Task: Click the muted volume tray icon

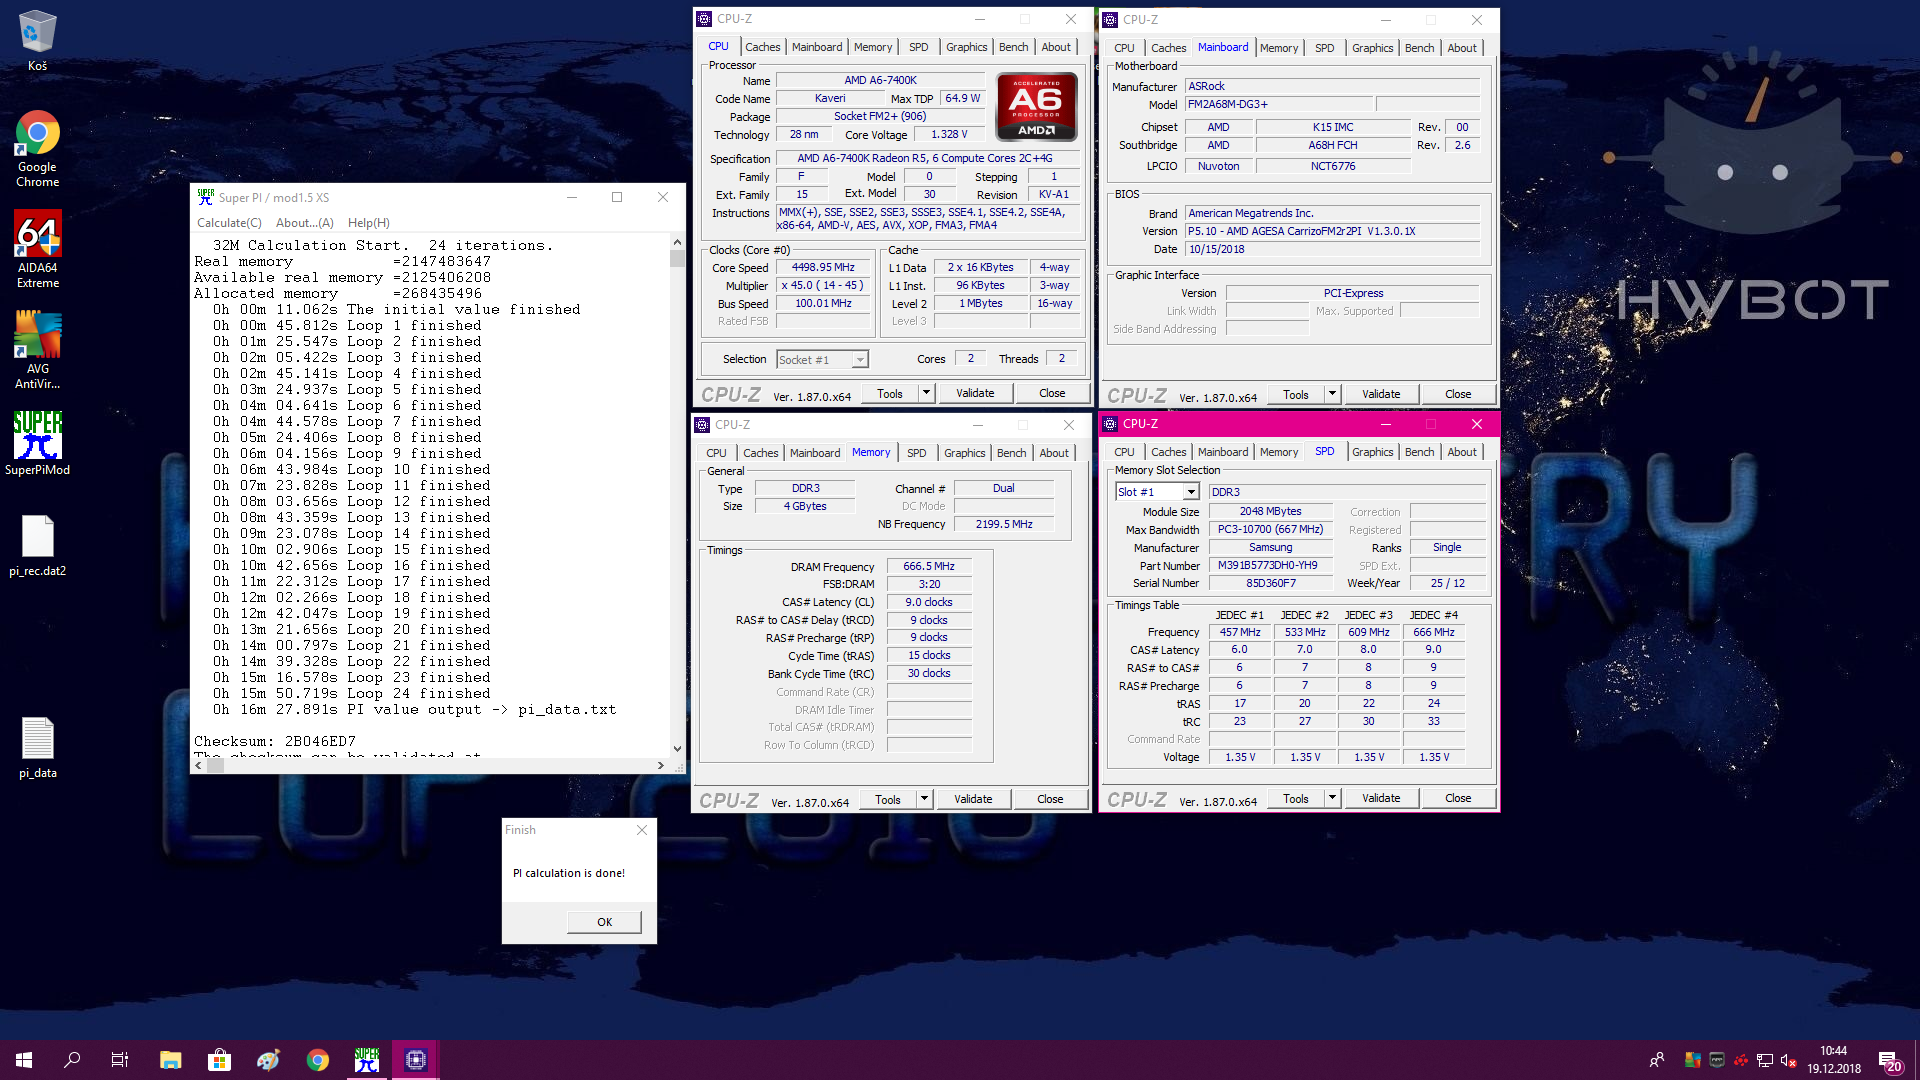Action: 1789,1060
